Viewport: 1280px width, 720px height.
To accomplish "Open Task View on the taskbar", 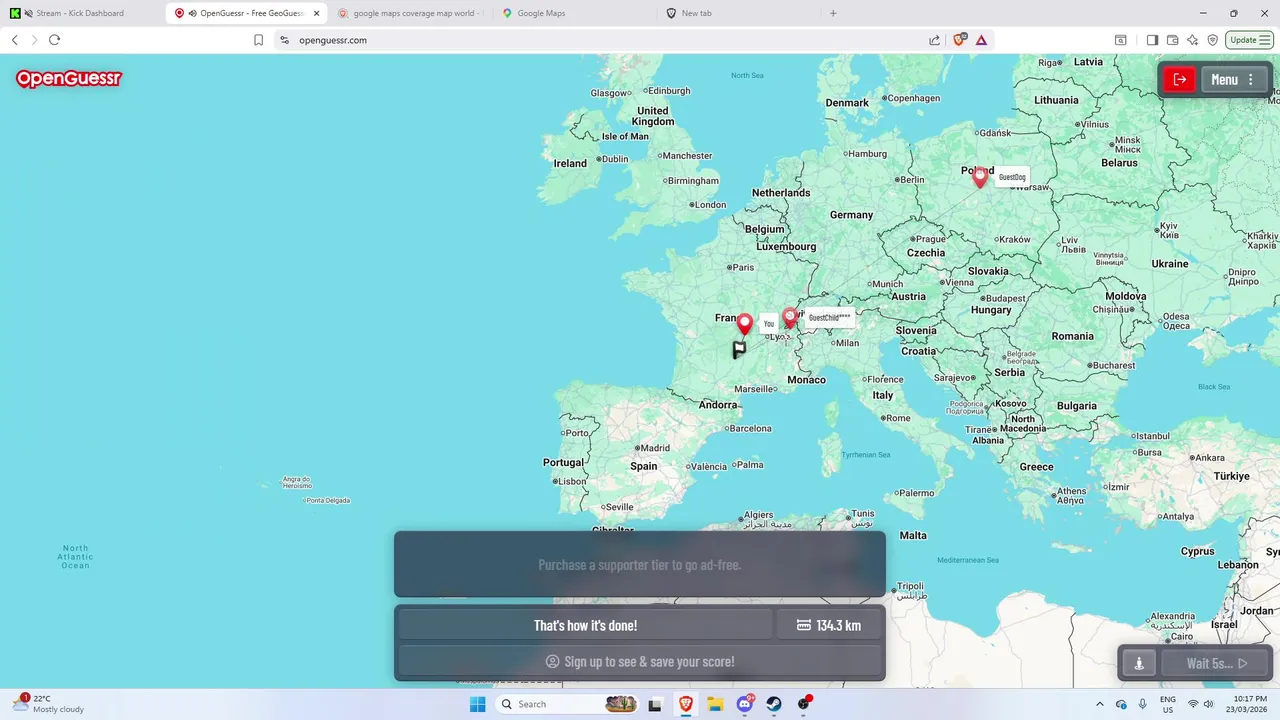I will (x=655, y=704).
